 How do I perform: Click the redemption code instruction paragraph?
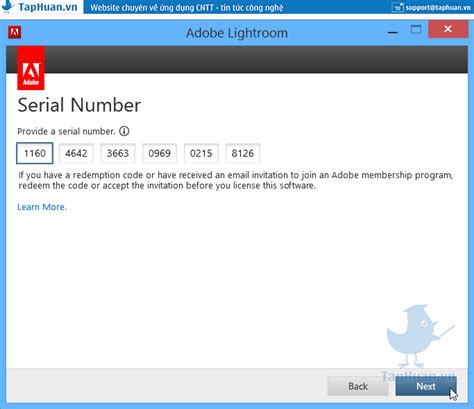[x=235, y=180]
